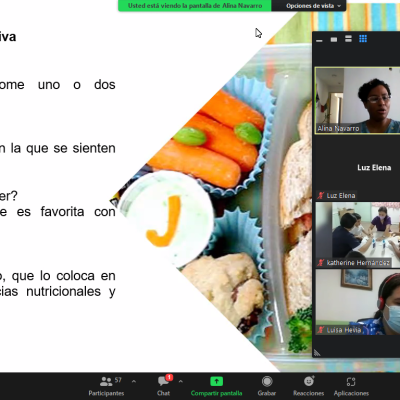Switch video panel to single-speaker thumbnail view
Image resolution: width=400 pixels, height=400 pixels.
(334, 39)
